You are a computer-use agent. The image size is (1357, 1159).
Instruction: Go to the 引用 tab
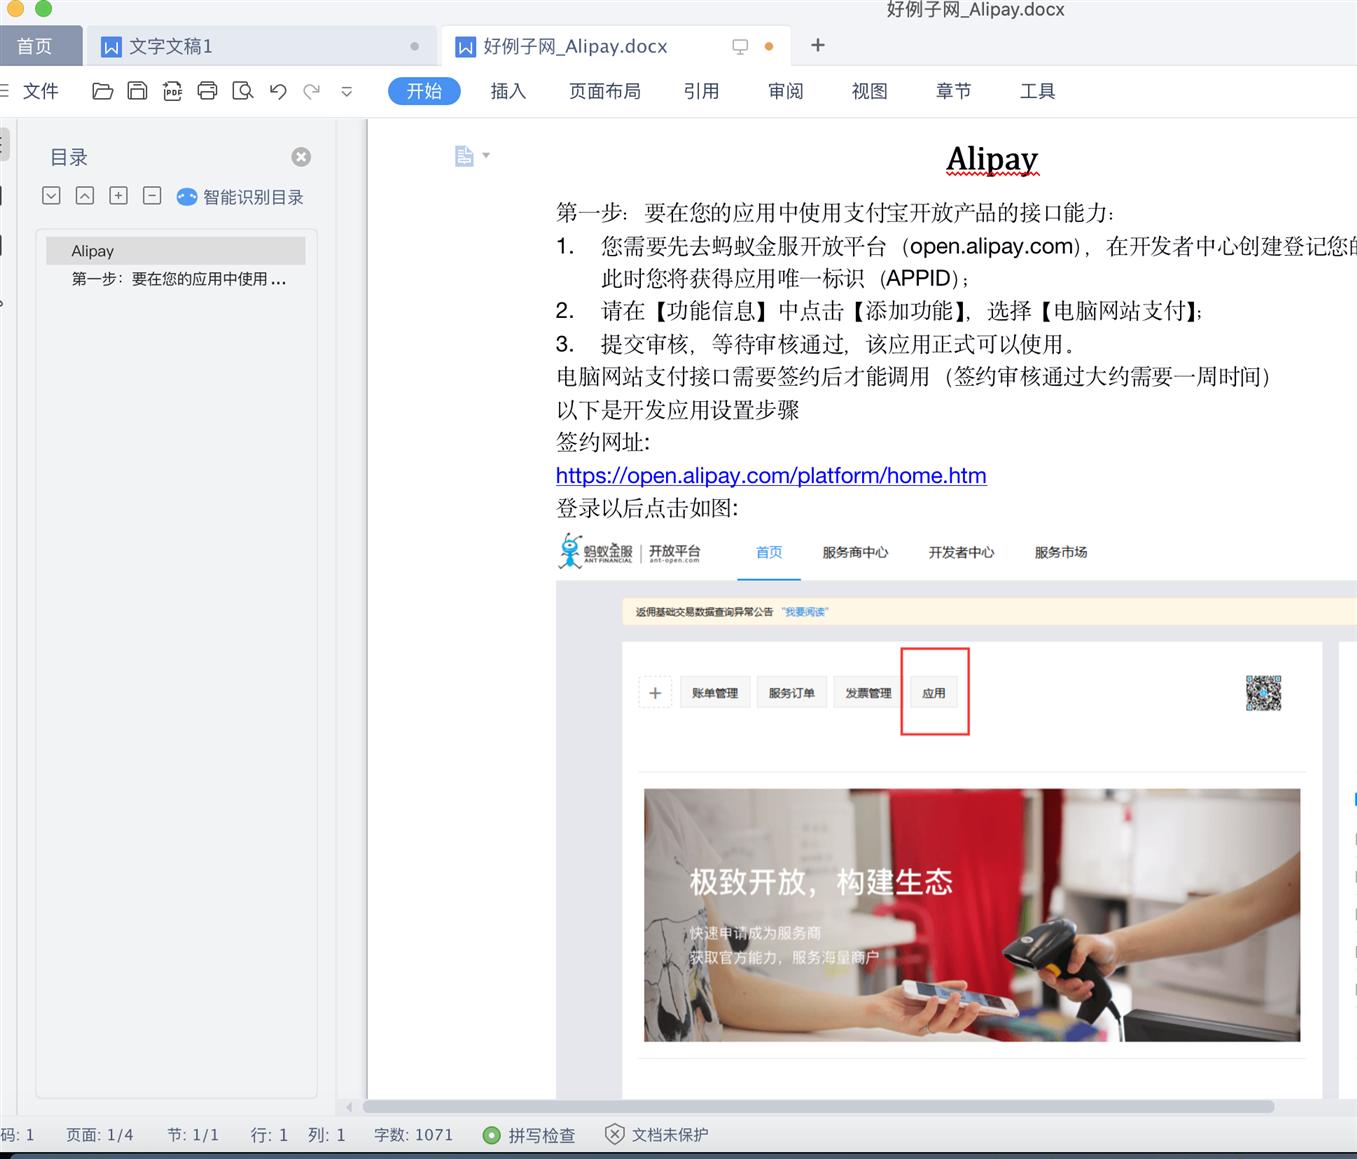click(701, 91)
